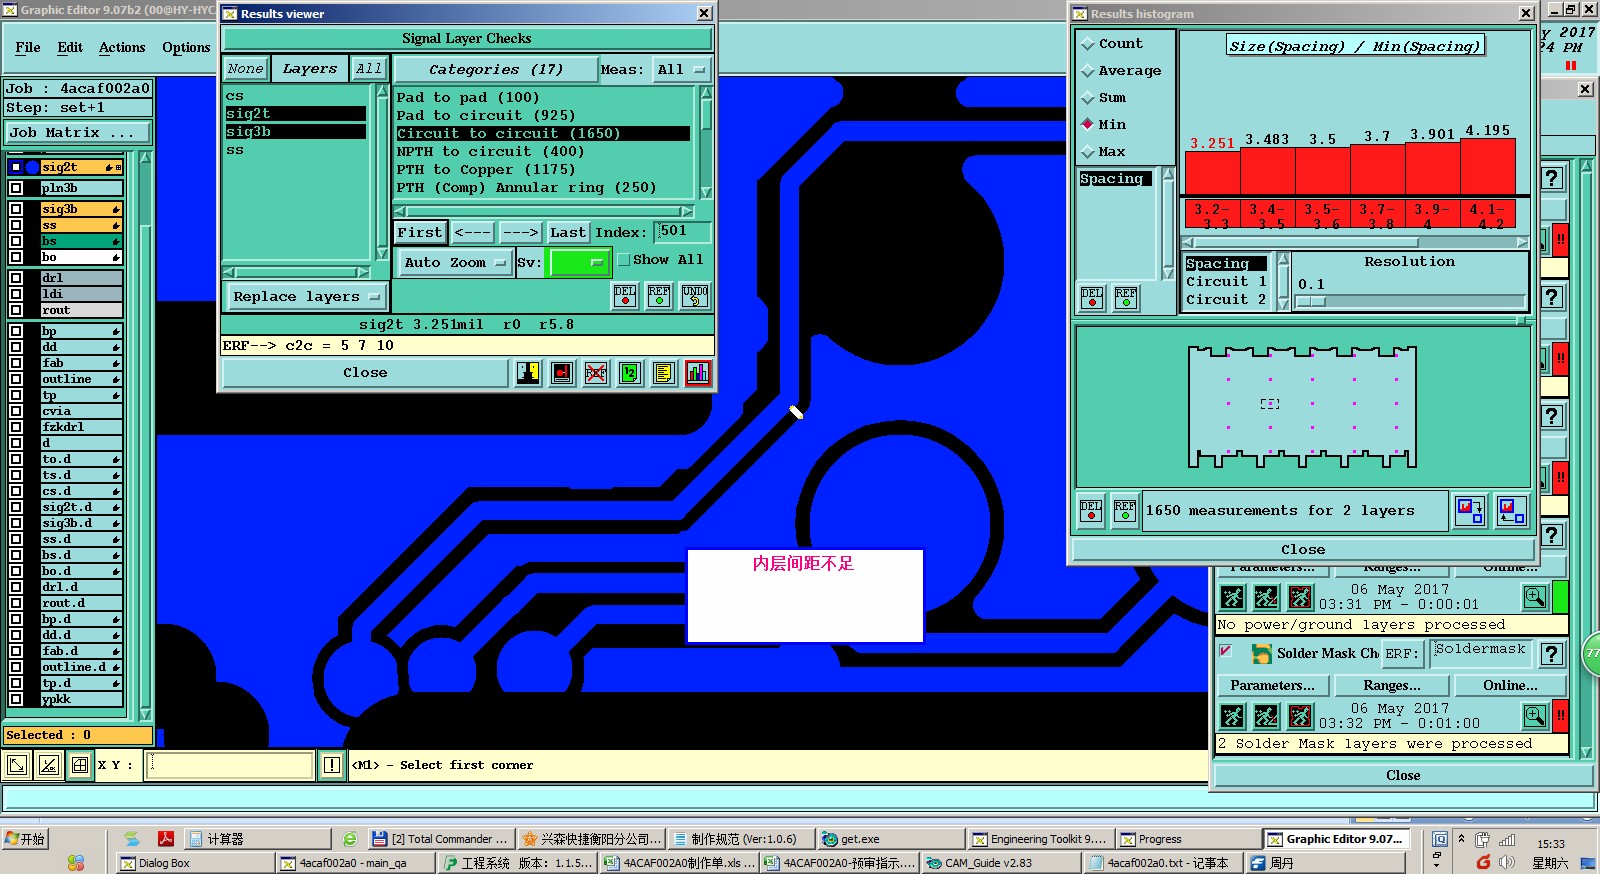The height and width of the screenshot is (874, 1600).
Task: Toggle checkbox beside layer outline
Action: (x=16, y=379)
